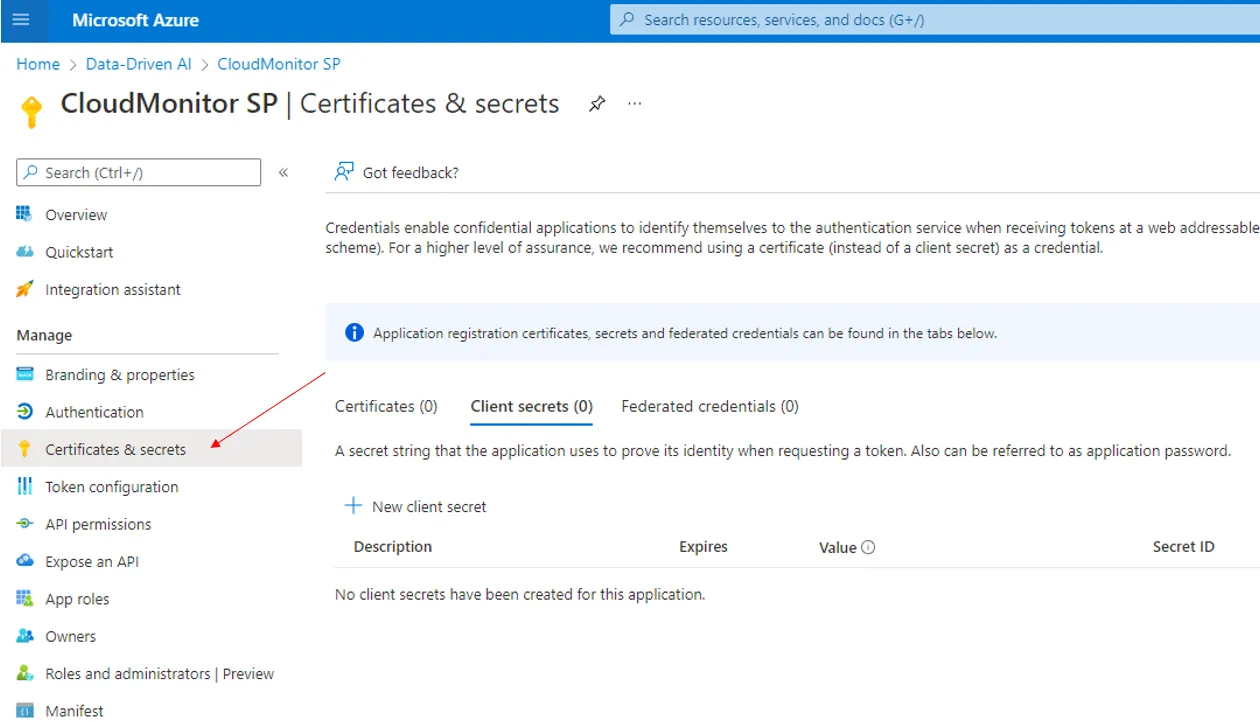Focus the sidebar Search (Ctrl+/) box
The width and height of the screenshot is (1260, 722).
point(139,172)
